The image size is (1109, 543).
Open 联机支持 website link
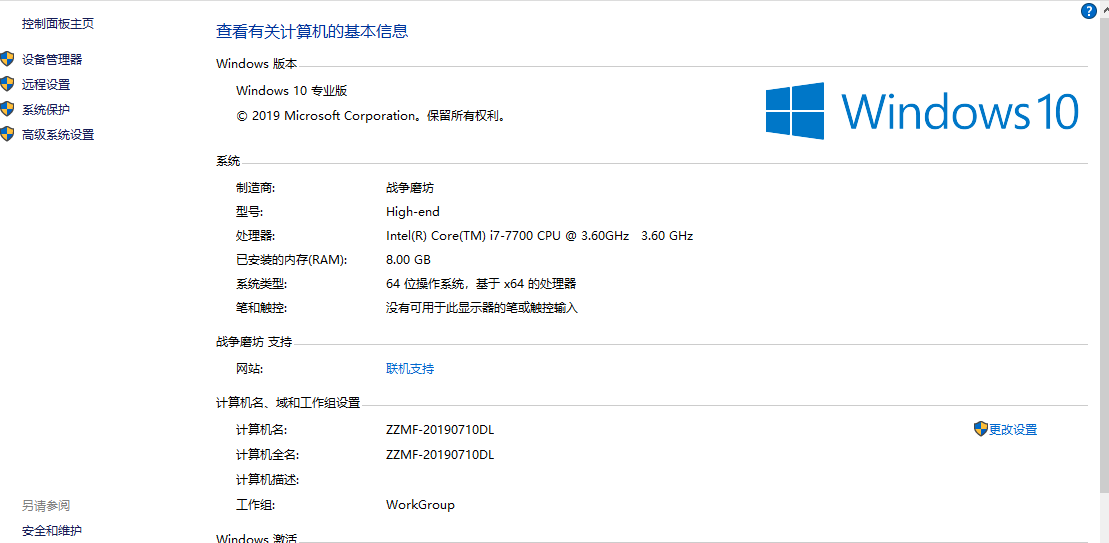(x=410, y=368)
